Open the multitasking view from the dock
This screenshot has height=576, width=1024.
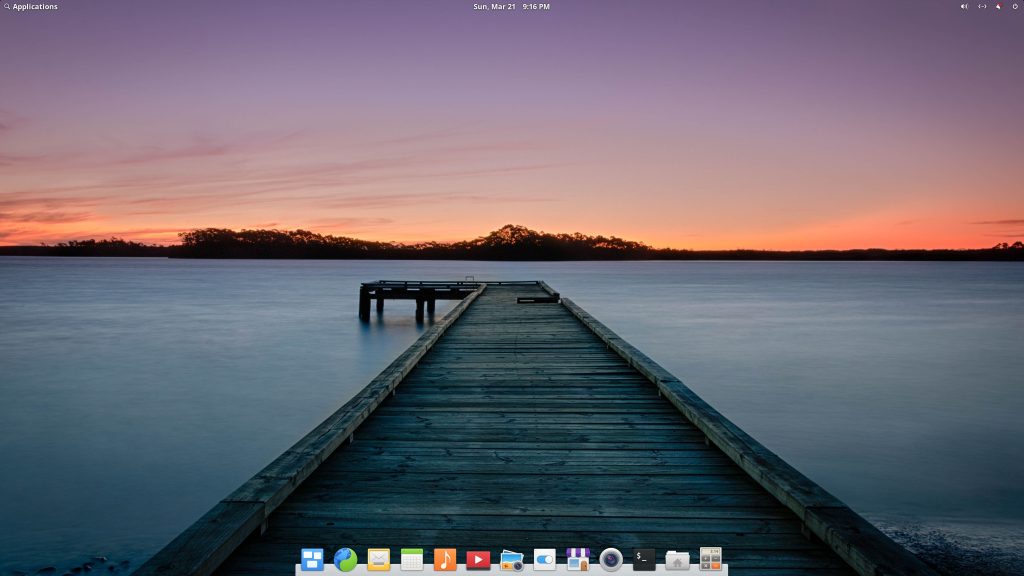(x=311, y=560)
